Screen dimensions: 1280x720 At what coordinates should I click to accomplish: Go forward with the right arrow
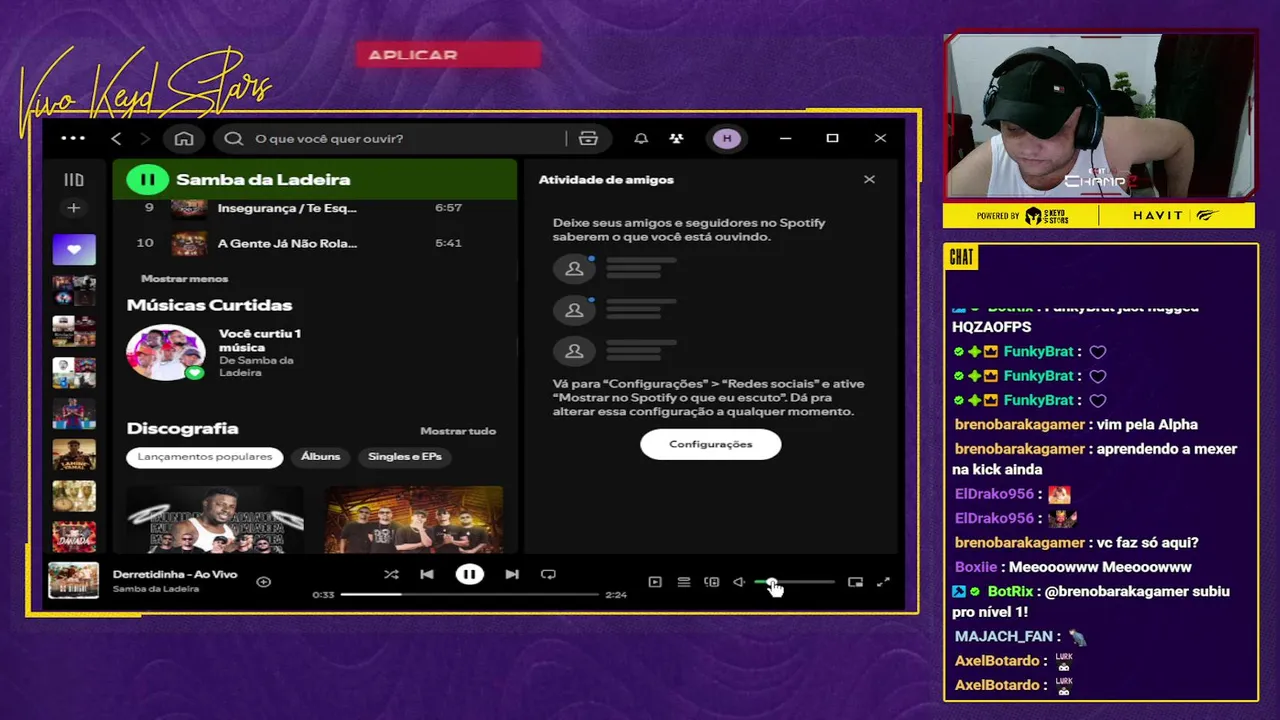(144, 138)
